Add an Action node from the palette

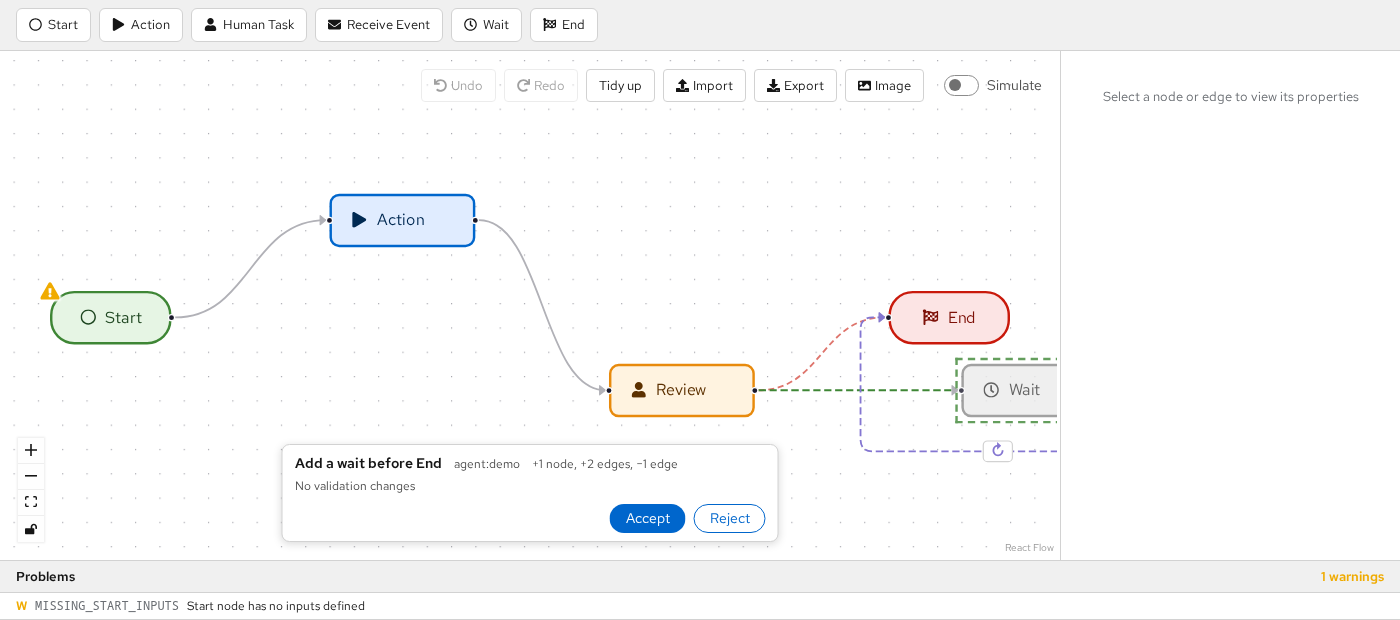point(141,25)
